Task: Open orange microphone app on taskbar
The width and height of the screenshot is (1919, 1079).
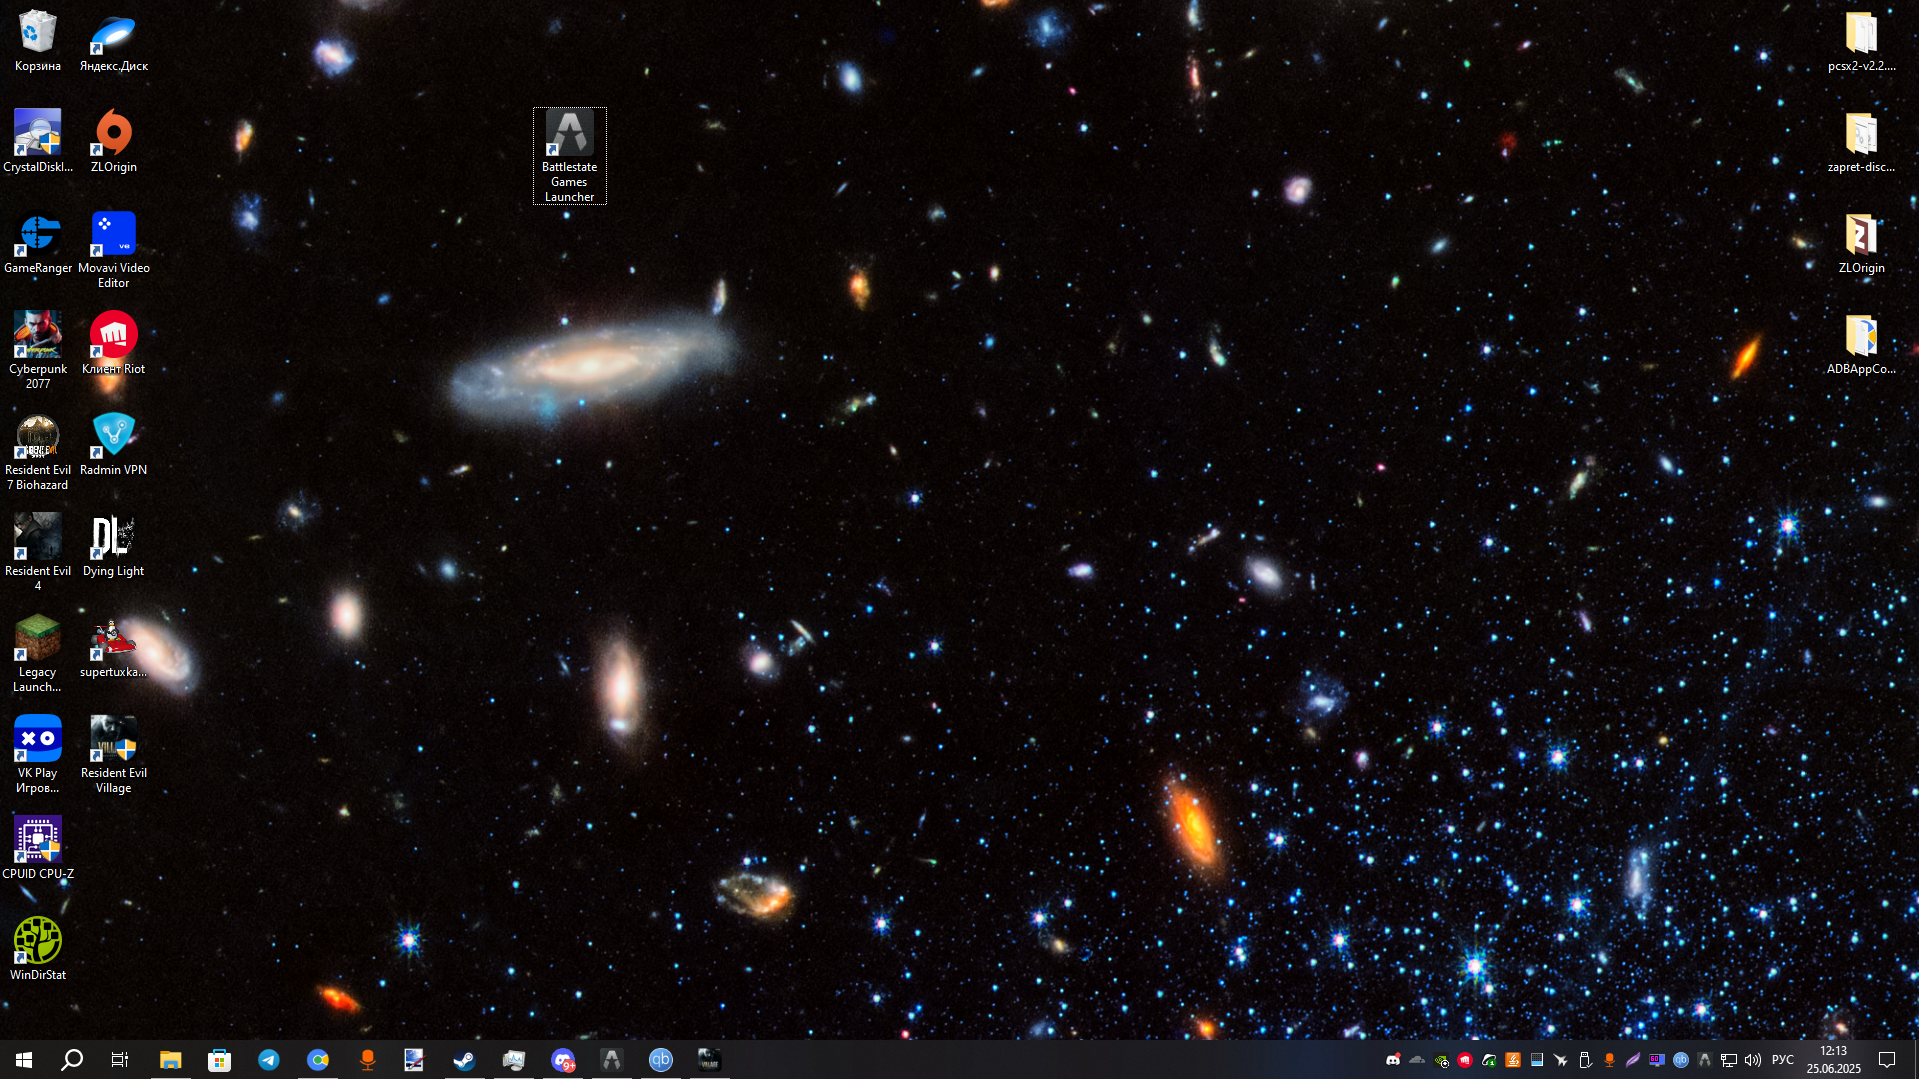Action: [x=367, y=1060]
